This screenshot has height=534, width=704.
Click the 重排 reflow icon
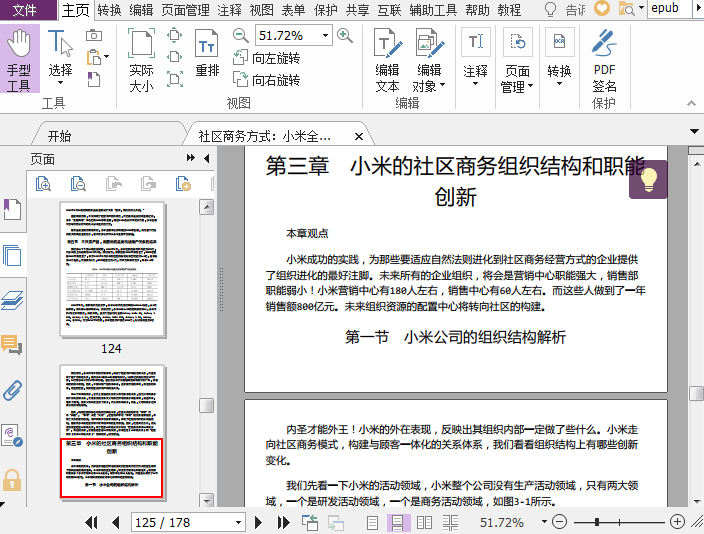[207, 53]
